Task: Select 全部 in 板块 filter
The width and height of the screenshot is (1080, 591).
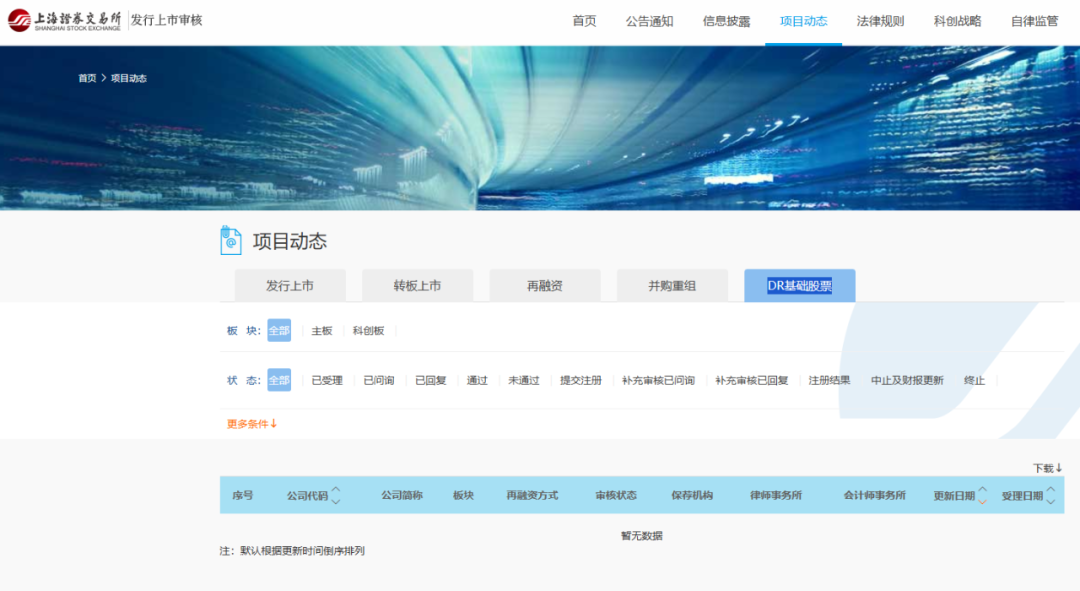Action: click(x=279, y=331)
